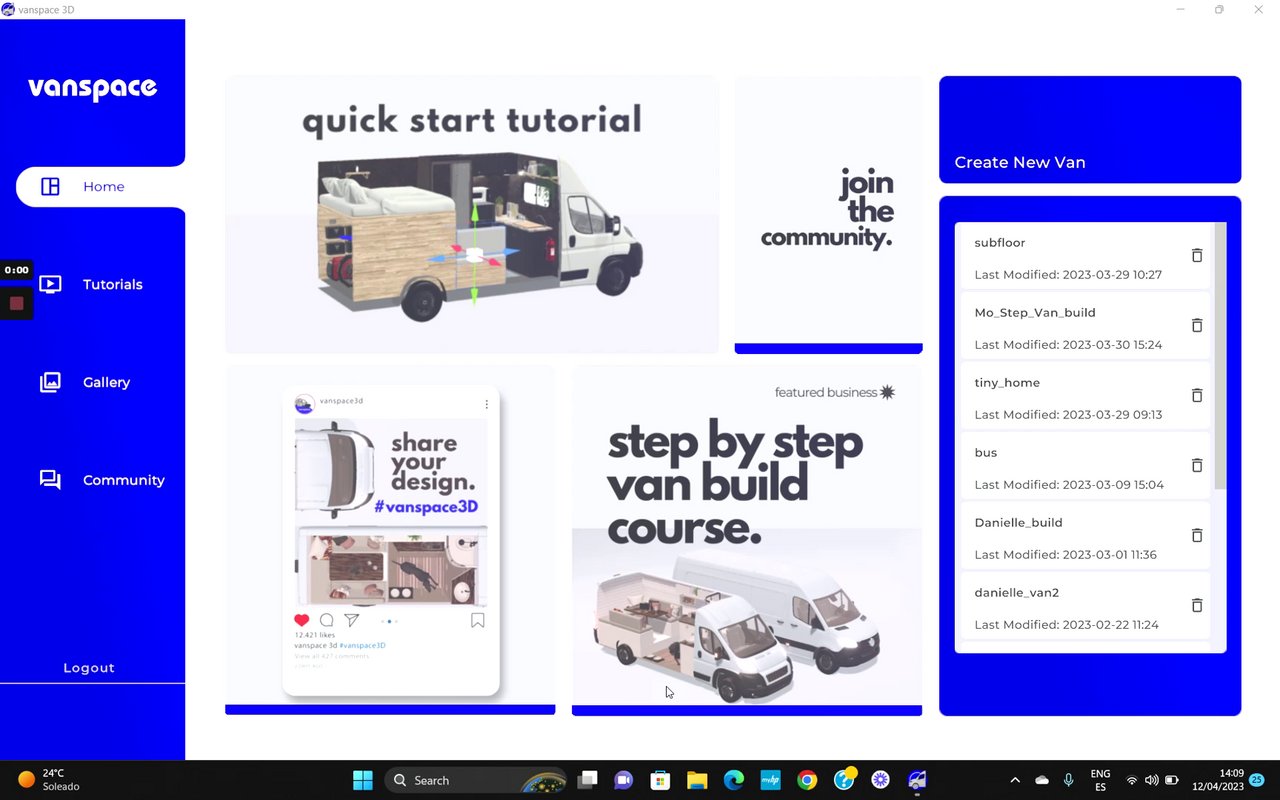This screenshot has height=800, width=1280.
Task: Open the Danielle_build project
Action: click(1083, 536)
